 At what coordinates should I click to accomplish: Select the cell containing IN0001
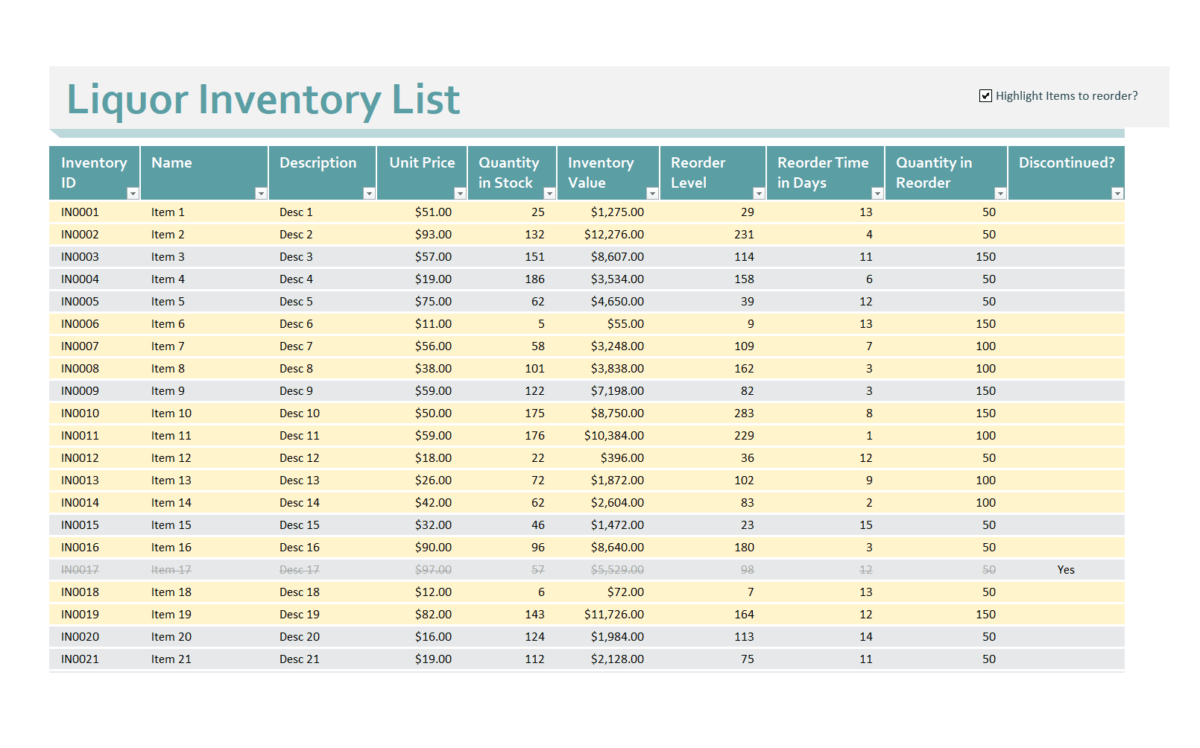(x=79, y=211)
